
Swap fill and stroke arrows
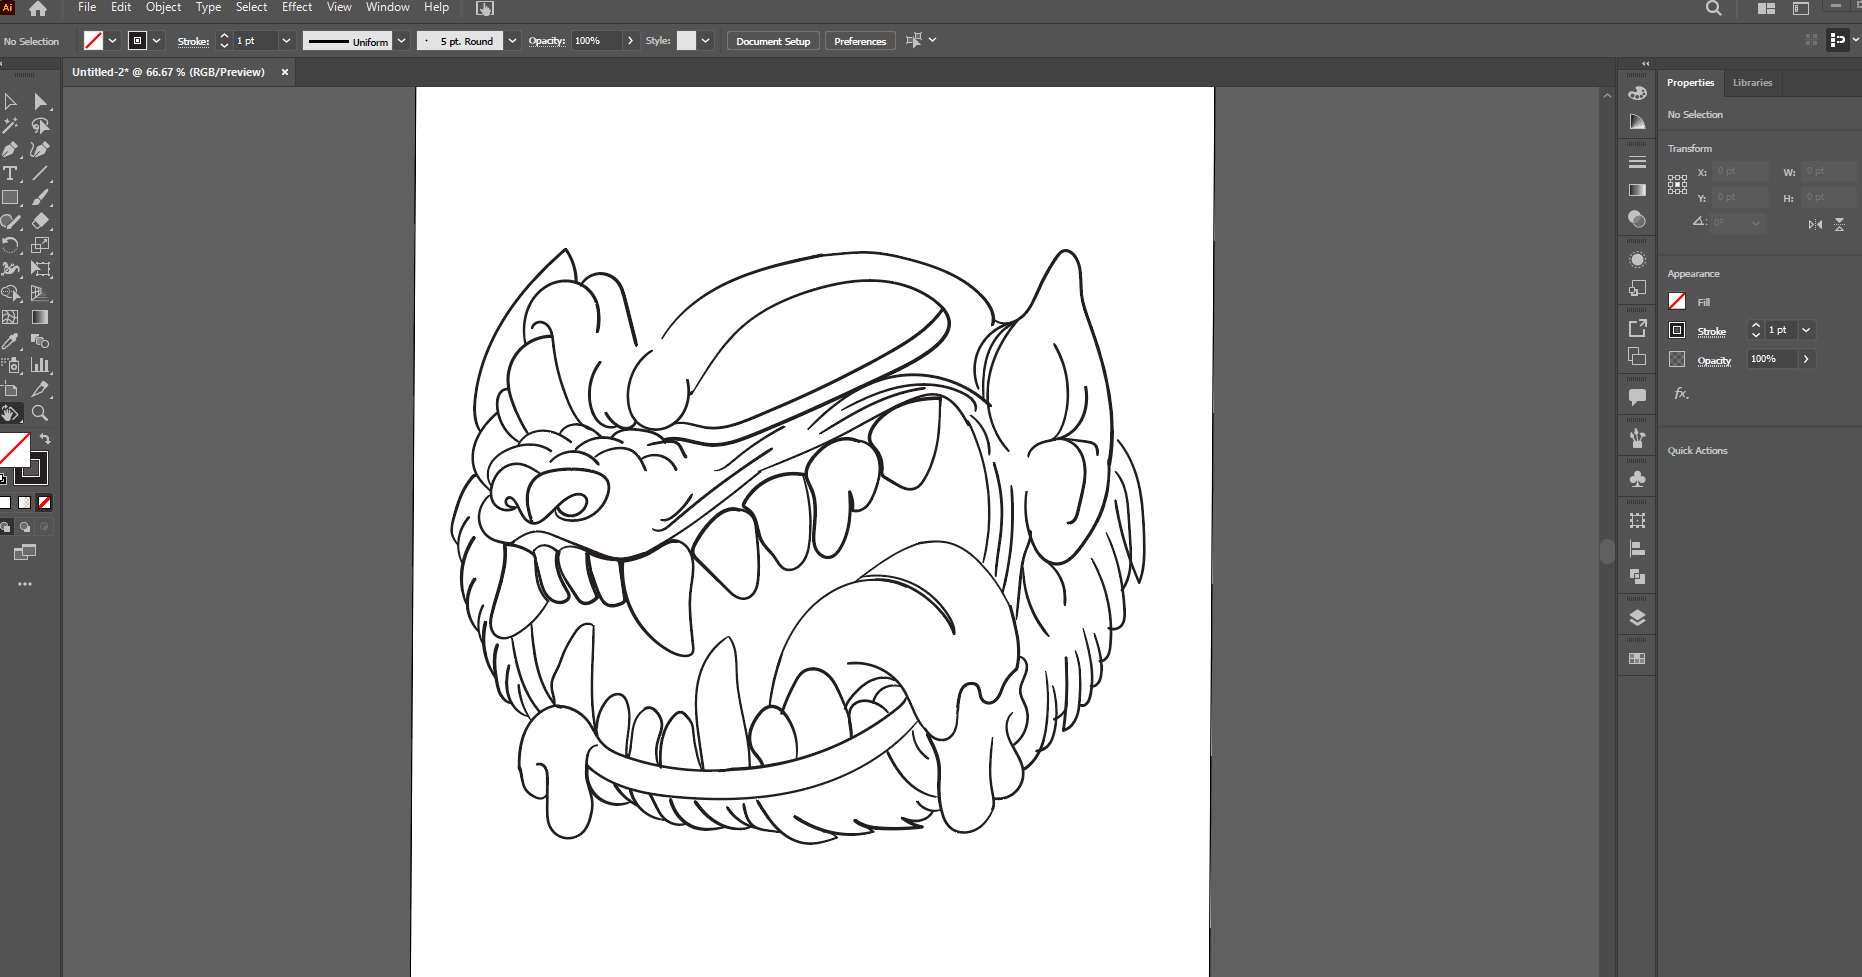(x=45, y=439)
